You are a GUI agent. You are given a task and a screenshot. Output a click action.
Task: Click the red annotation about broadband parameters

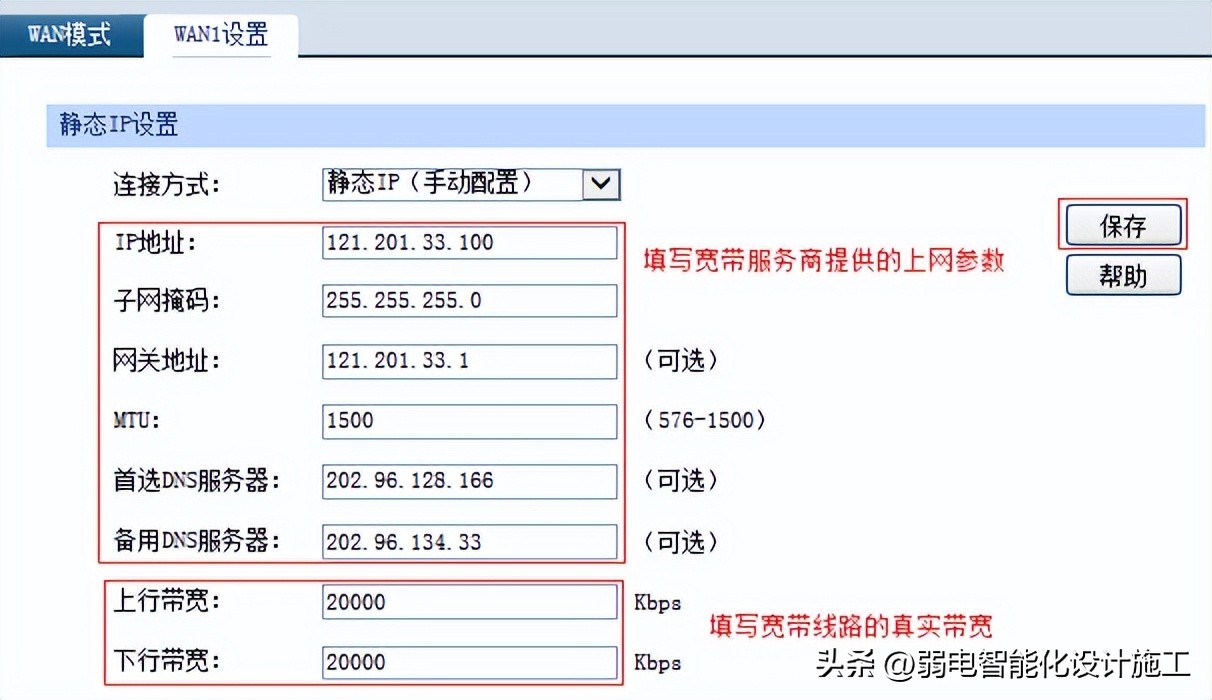(x=825, y=261)
